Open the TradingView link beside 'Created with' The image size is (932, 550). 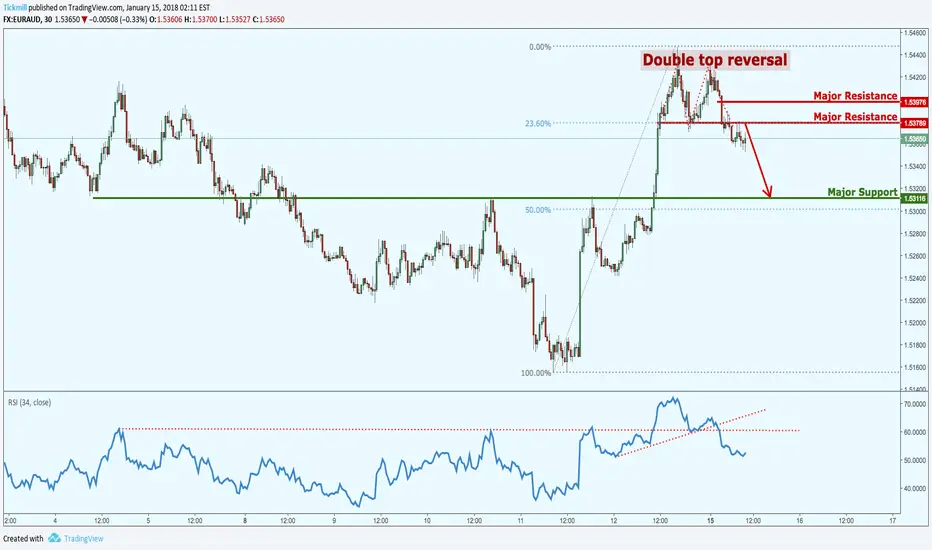(x=83, y=539)
